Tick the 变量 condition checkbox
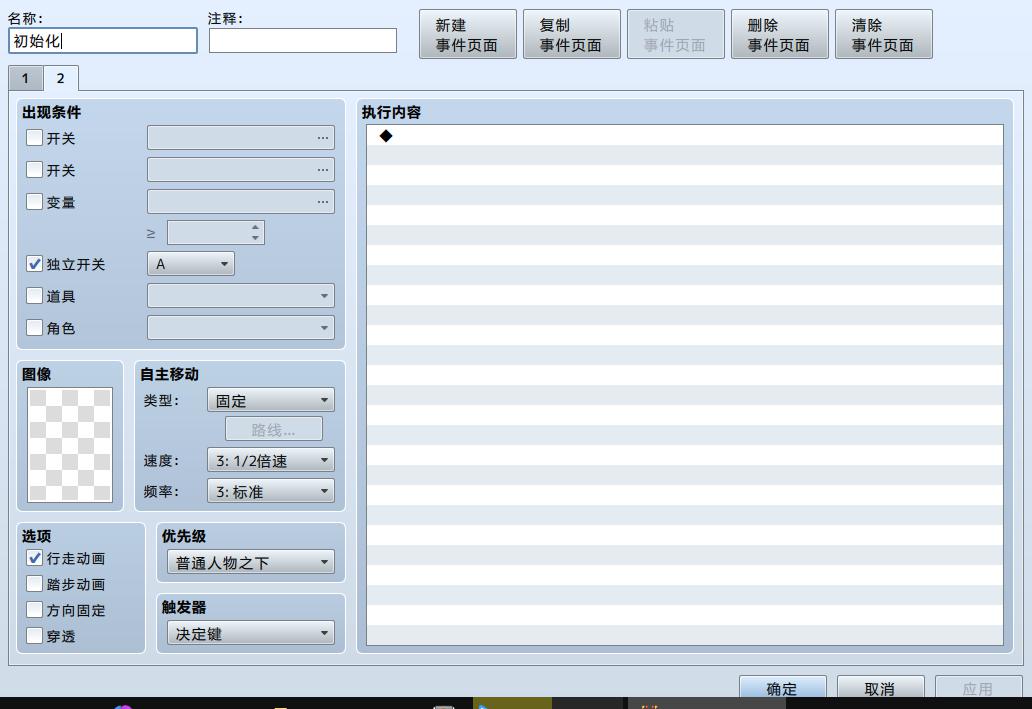Screen dimensions: 1032x709 pos(34,201)
